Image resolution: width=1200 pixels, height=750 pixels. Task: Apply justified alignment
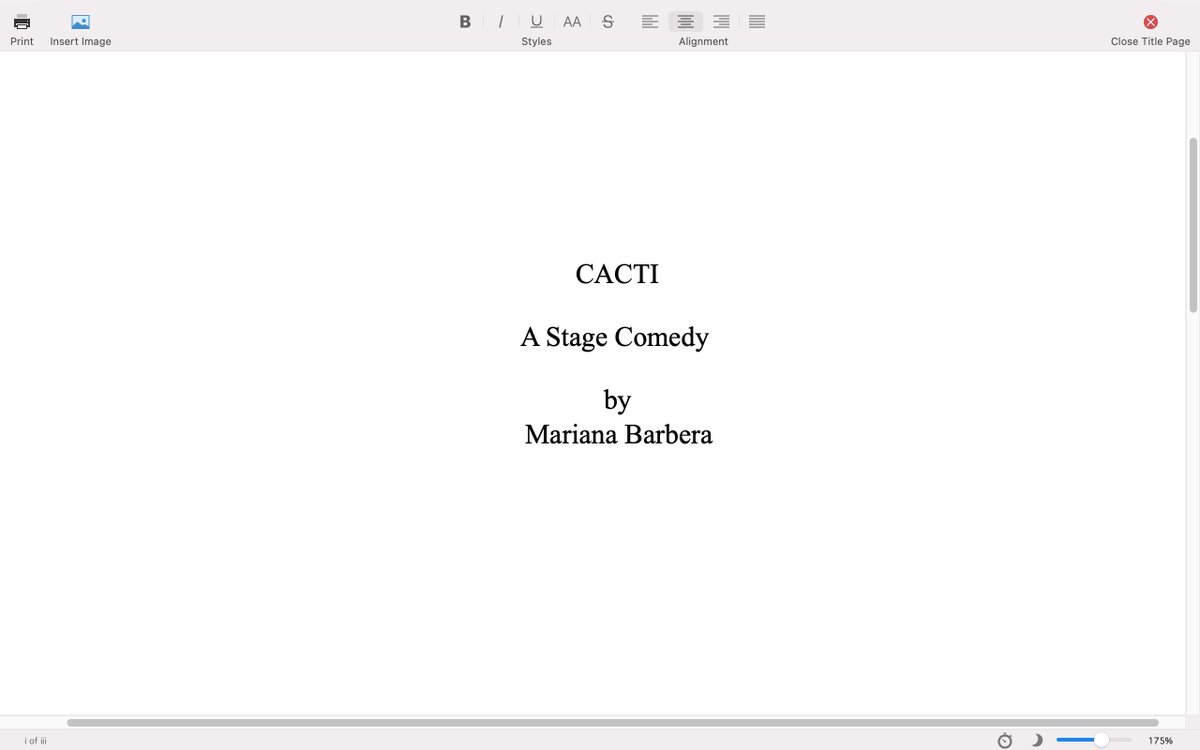757,20
